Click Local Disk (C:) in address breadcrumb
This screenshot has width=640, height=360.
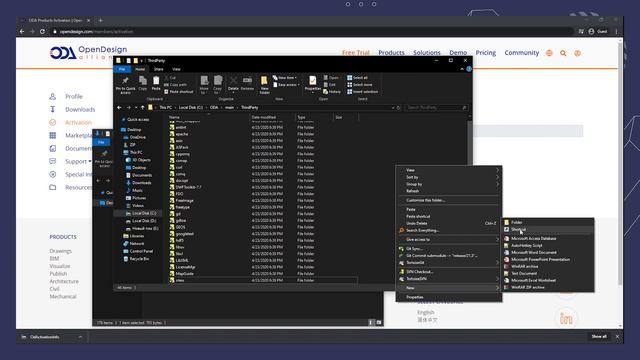[x=191, y=107]
